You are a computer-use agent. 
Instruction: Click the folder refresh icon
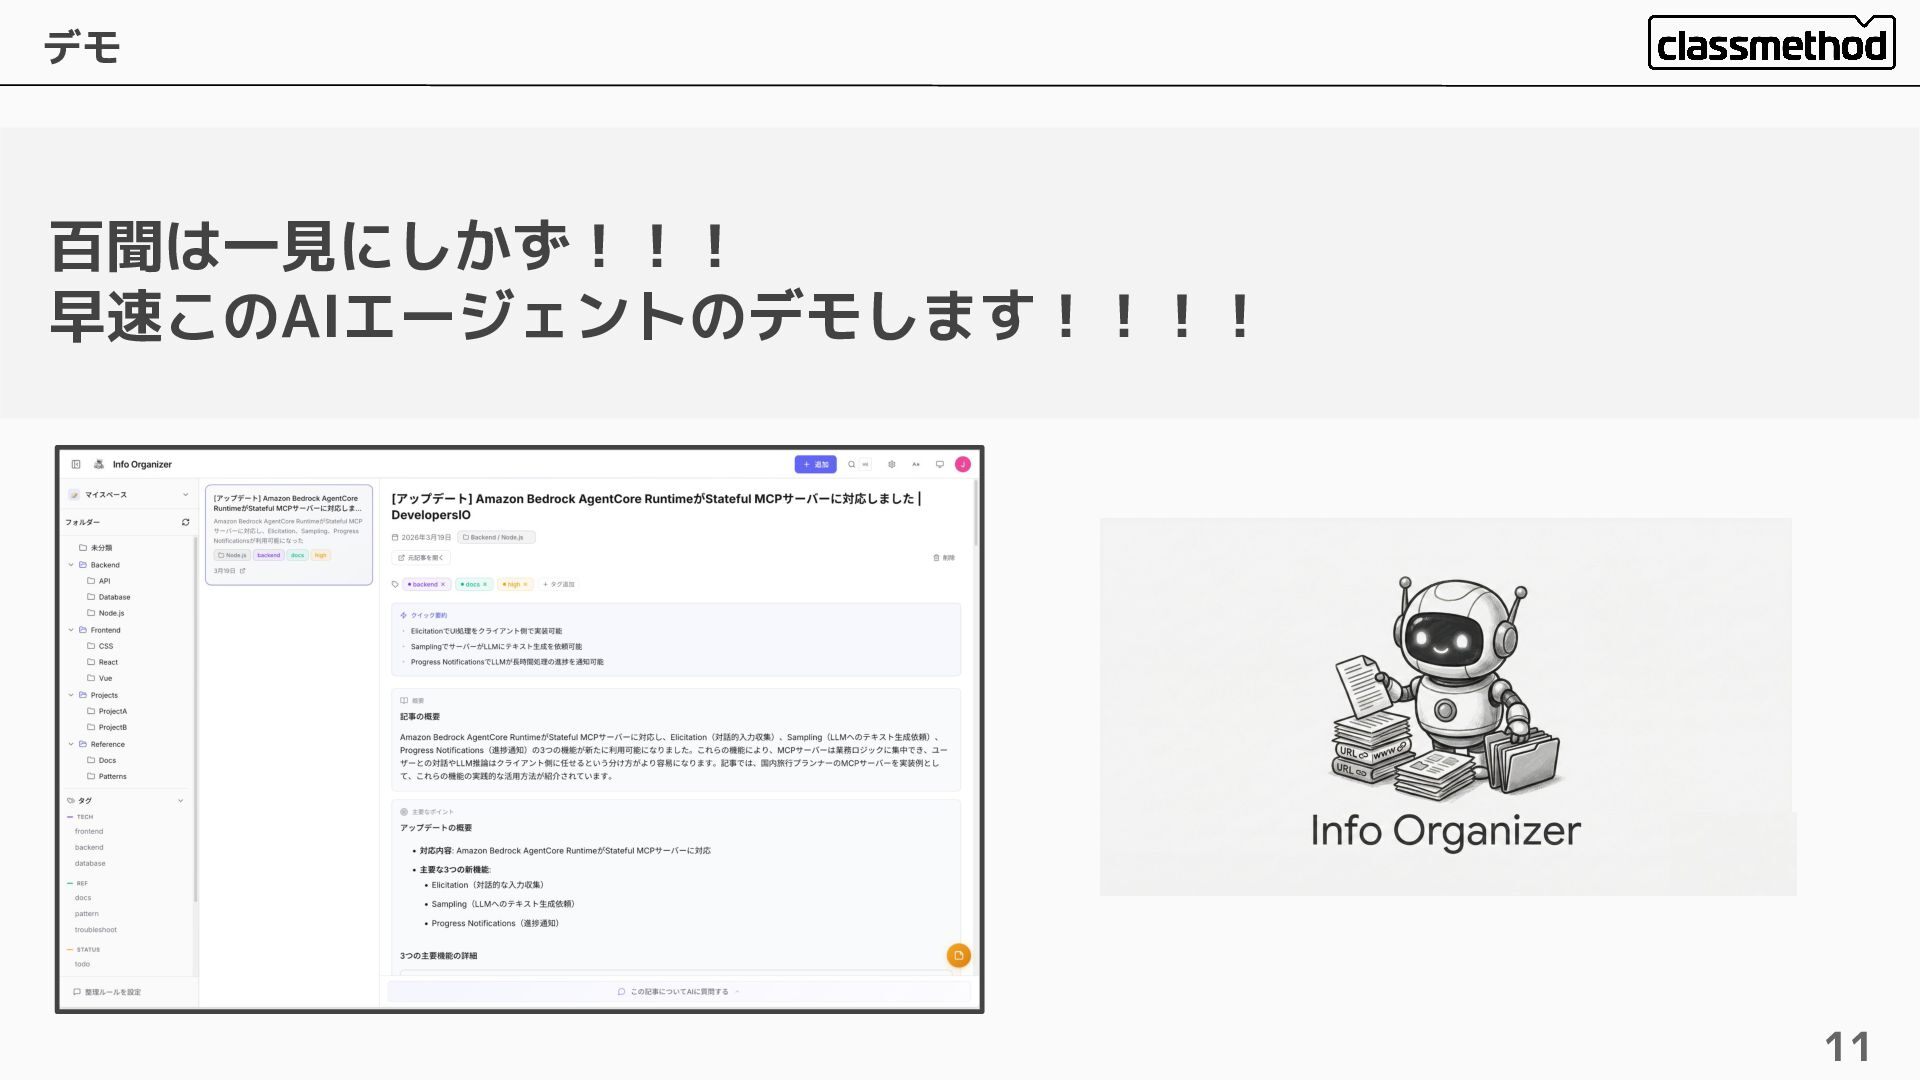tap(185, 522)
